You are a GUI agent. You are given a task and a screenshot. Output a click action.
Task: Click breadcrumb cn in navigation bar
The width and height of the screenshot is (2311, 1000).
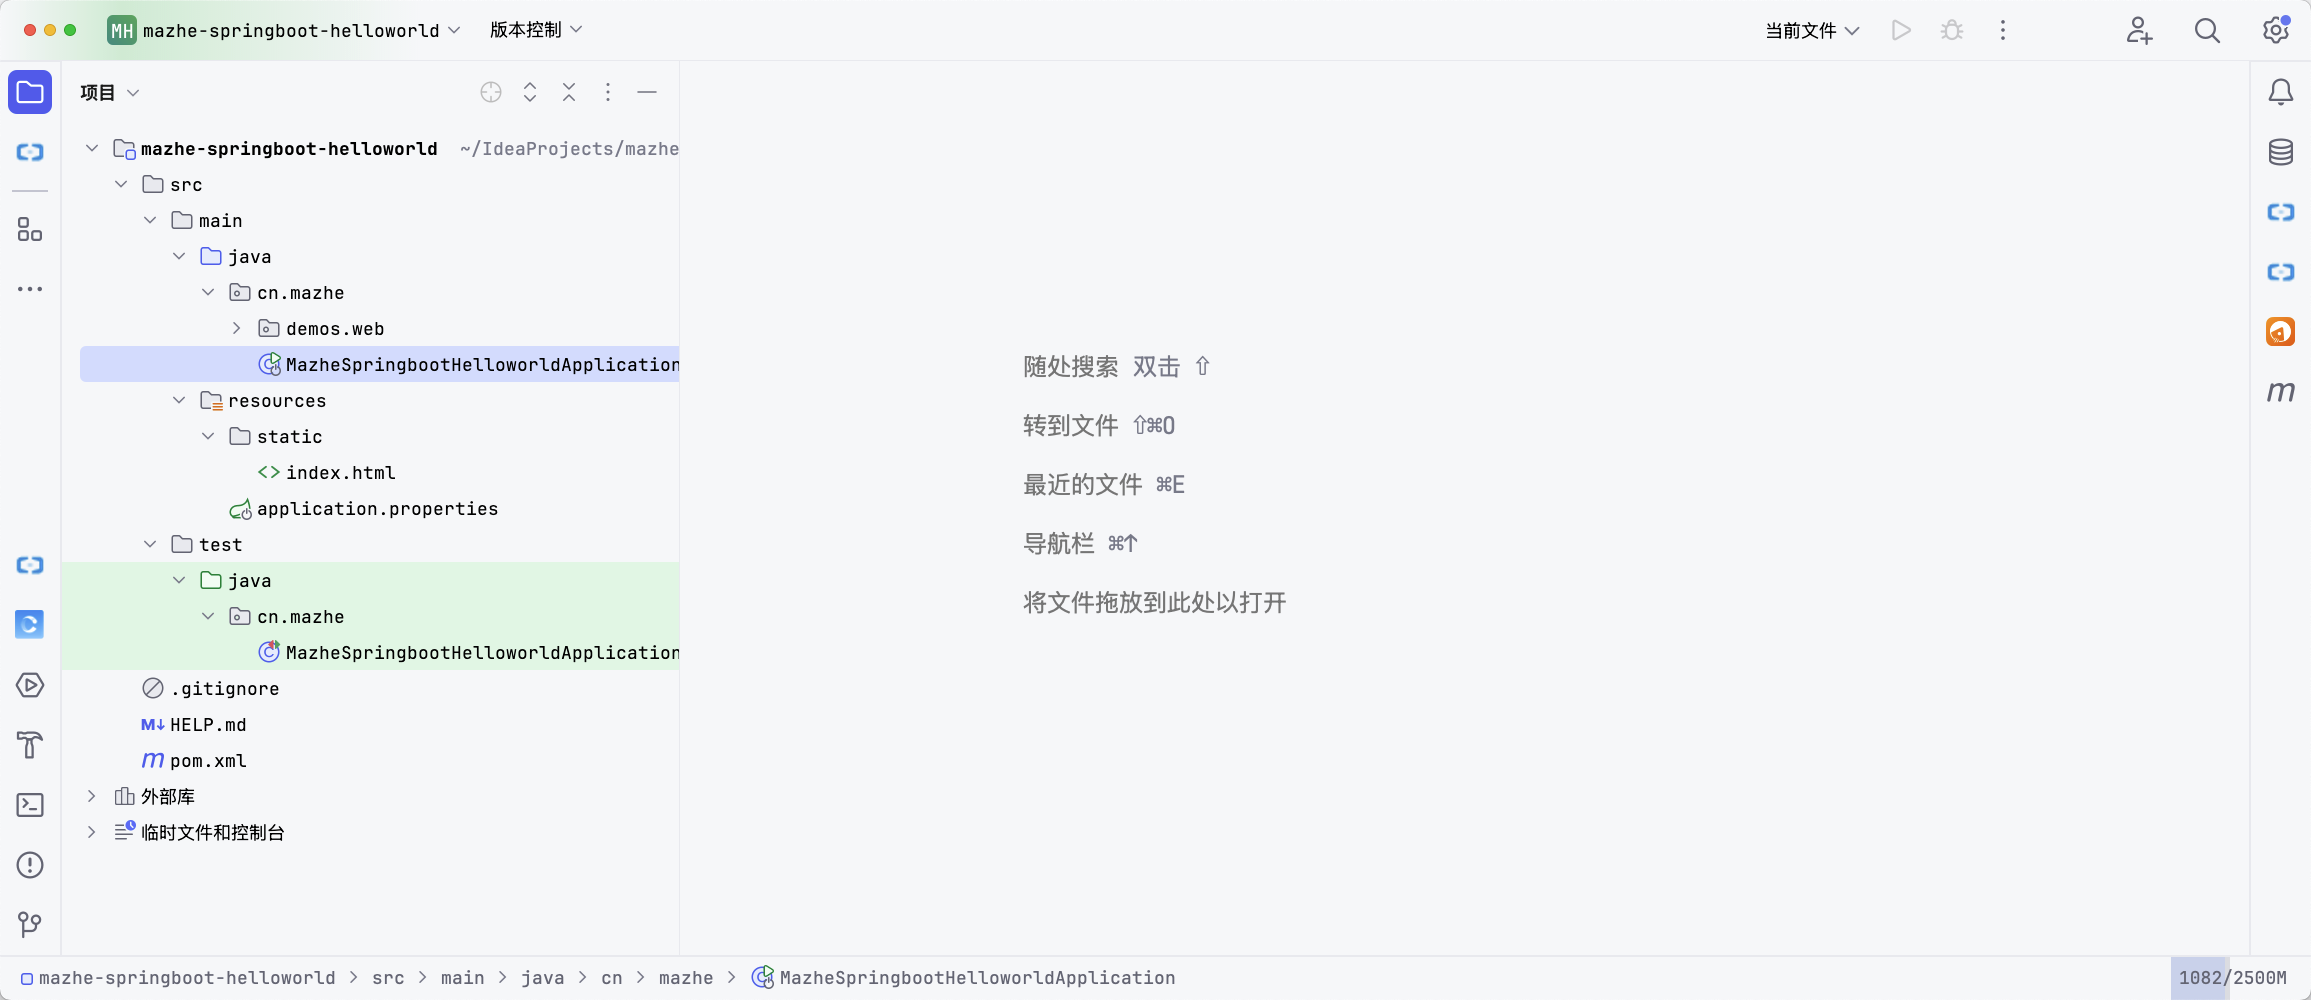611,978
